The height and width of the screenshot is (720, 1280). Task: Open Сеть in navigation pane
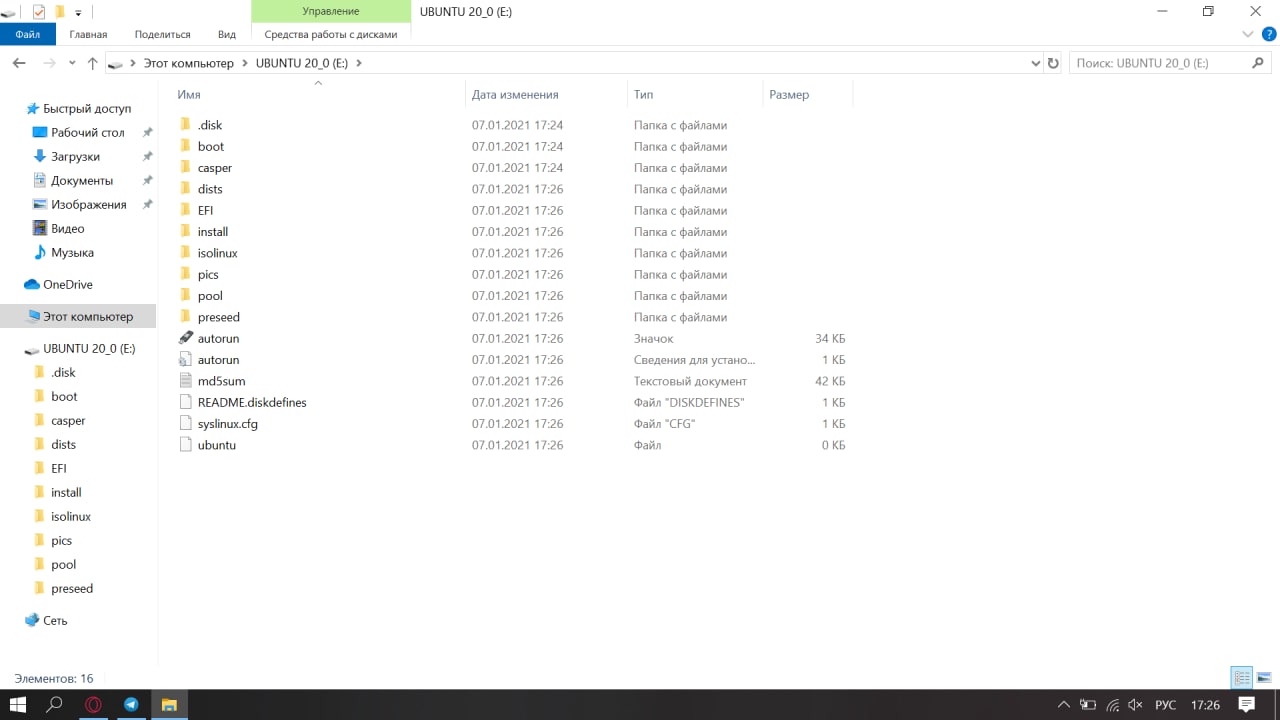tap(55, 621)
